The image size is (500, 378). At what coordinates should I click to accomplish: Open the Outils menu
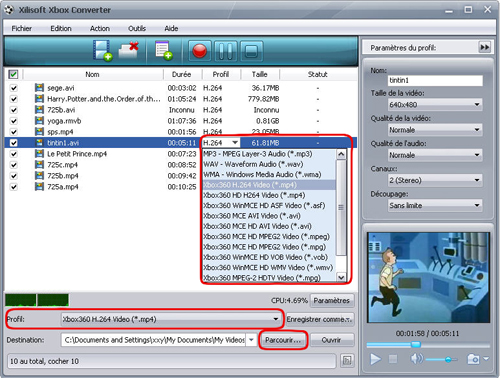coord(137,28)
